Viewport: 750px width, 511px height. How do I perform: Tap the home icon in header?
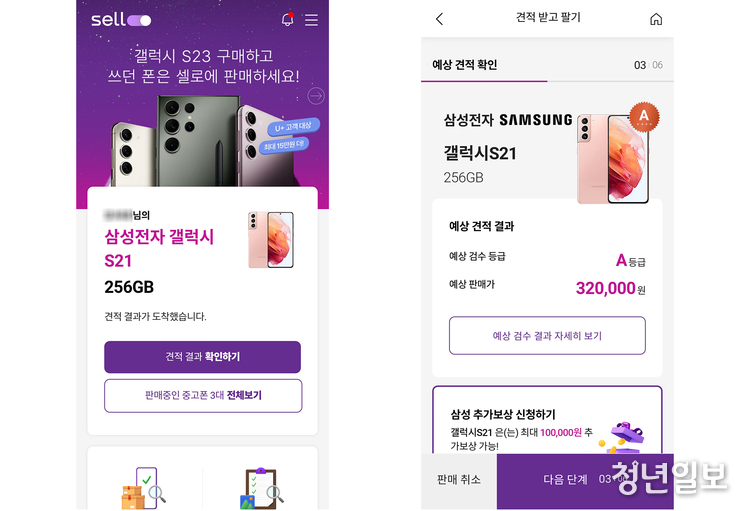tap(656, 19)
